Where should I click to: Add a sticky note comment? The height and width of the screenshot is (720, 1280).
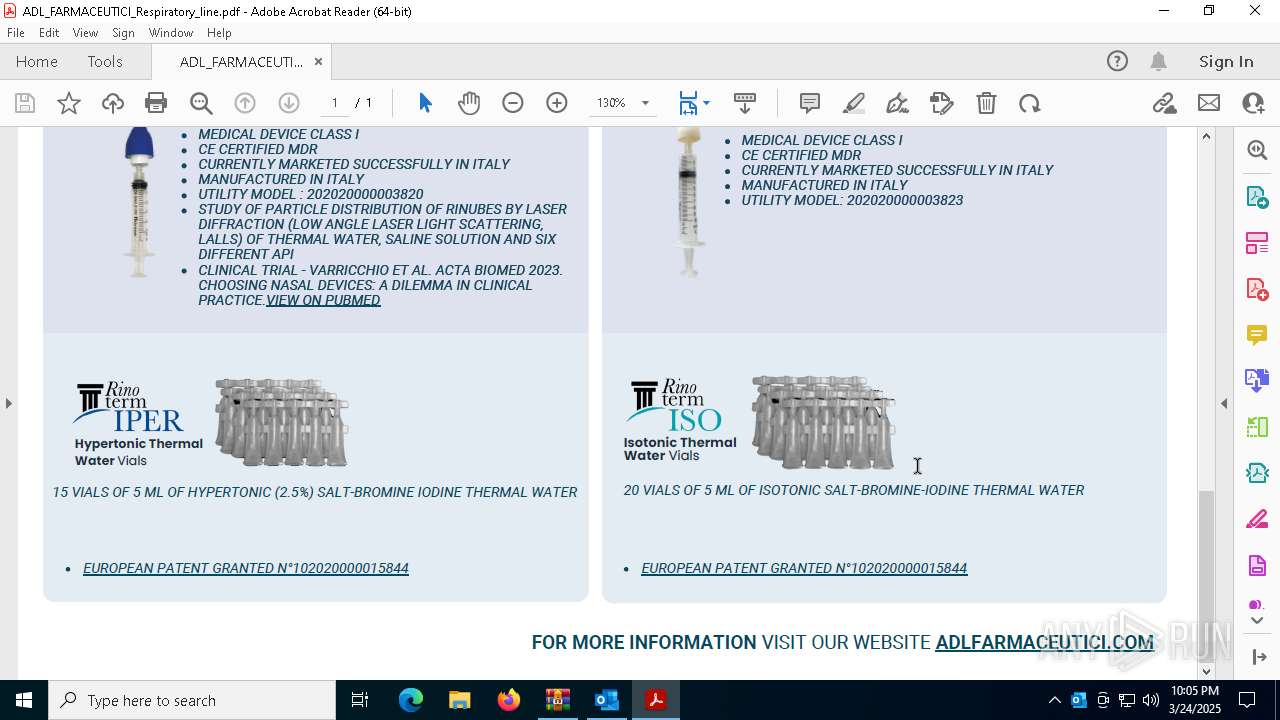[x=810, y=103]
